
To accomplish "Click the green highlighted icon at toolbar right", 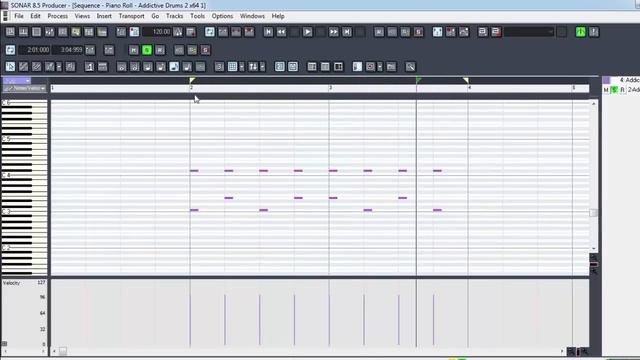I will (x=580, y=32).
